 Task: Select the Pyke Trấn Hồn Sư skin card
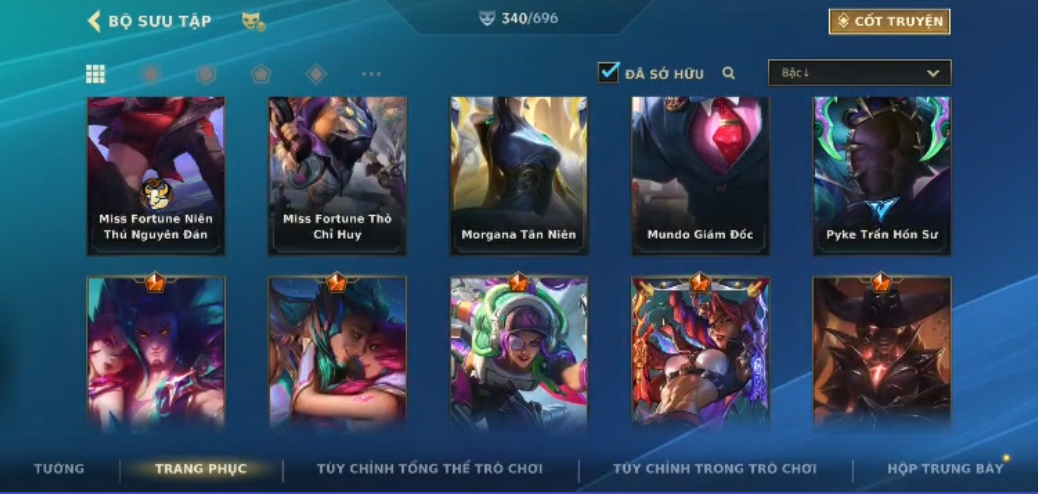[882, 176]
